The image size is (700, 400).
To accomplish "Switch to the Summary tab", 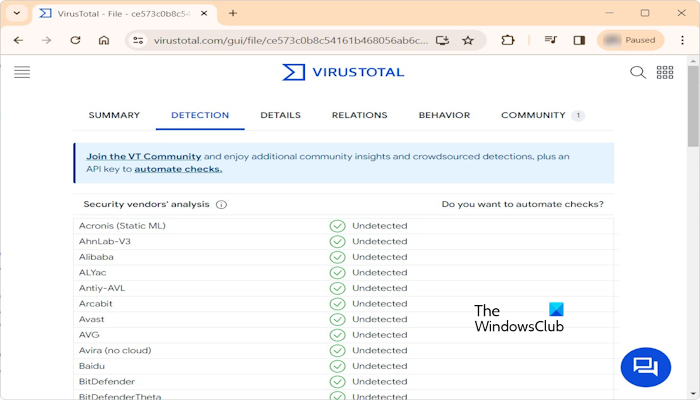I will click(x=114, y=115).
